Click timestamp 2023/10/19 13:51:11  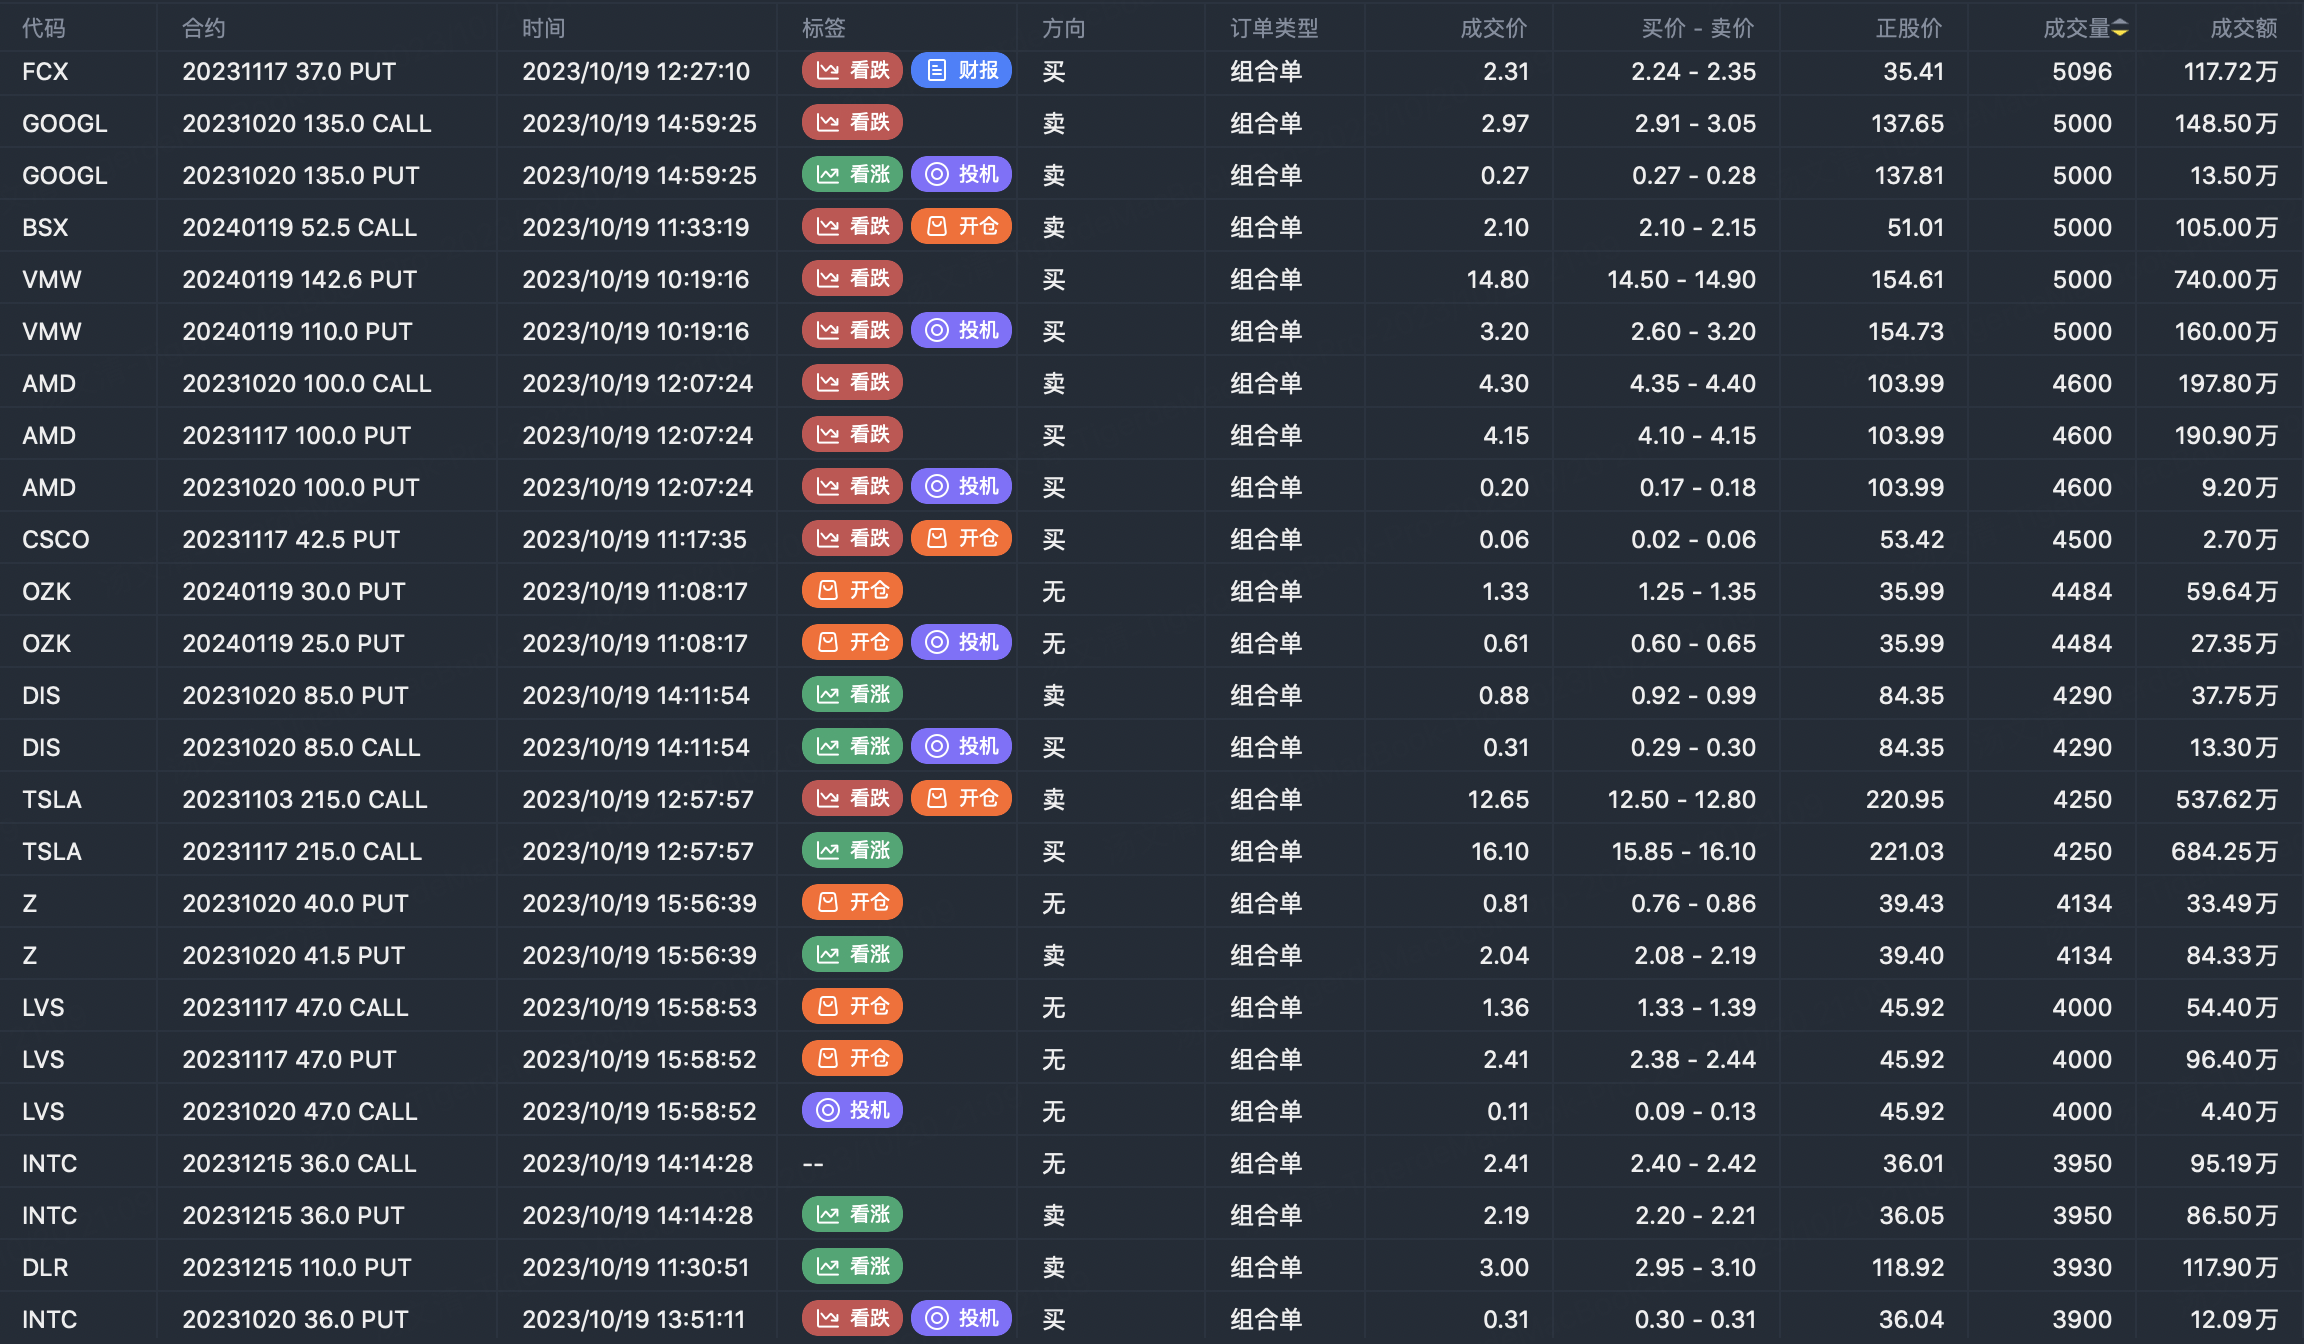tap(634, 1320)
